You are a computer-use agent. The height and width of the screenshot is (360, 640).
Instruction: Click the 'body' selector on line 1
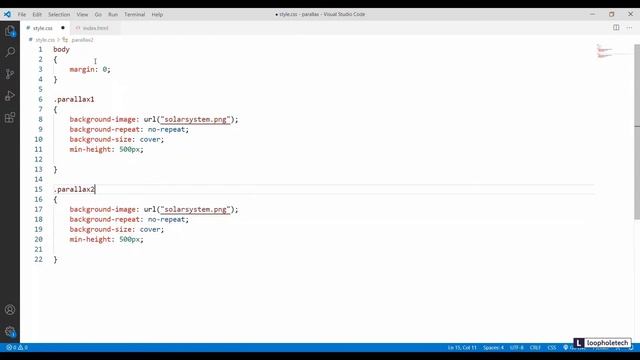coord(61,49)
